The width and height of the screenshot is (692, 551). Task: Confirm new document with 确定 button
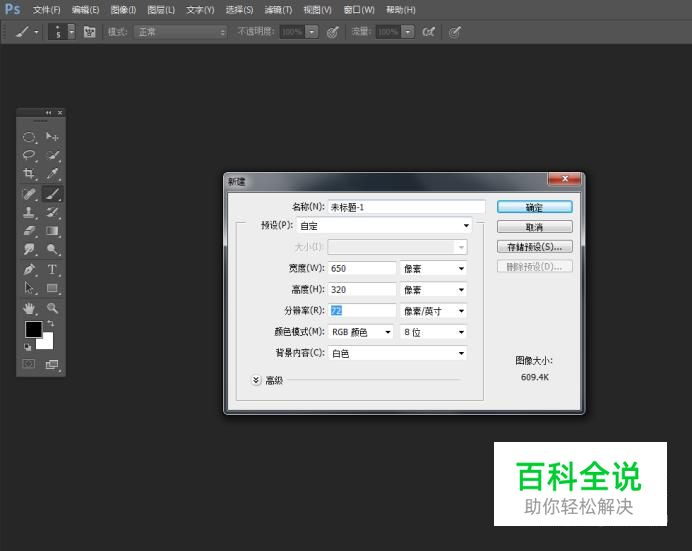(x=534, y=207)
